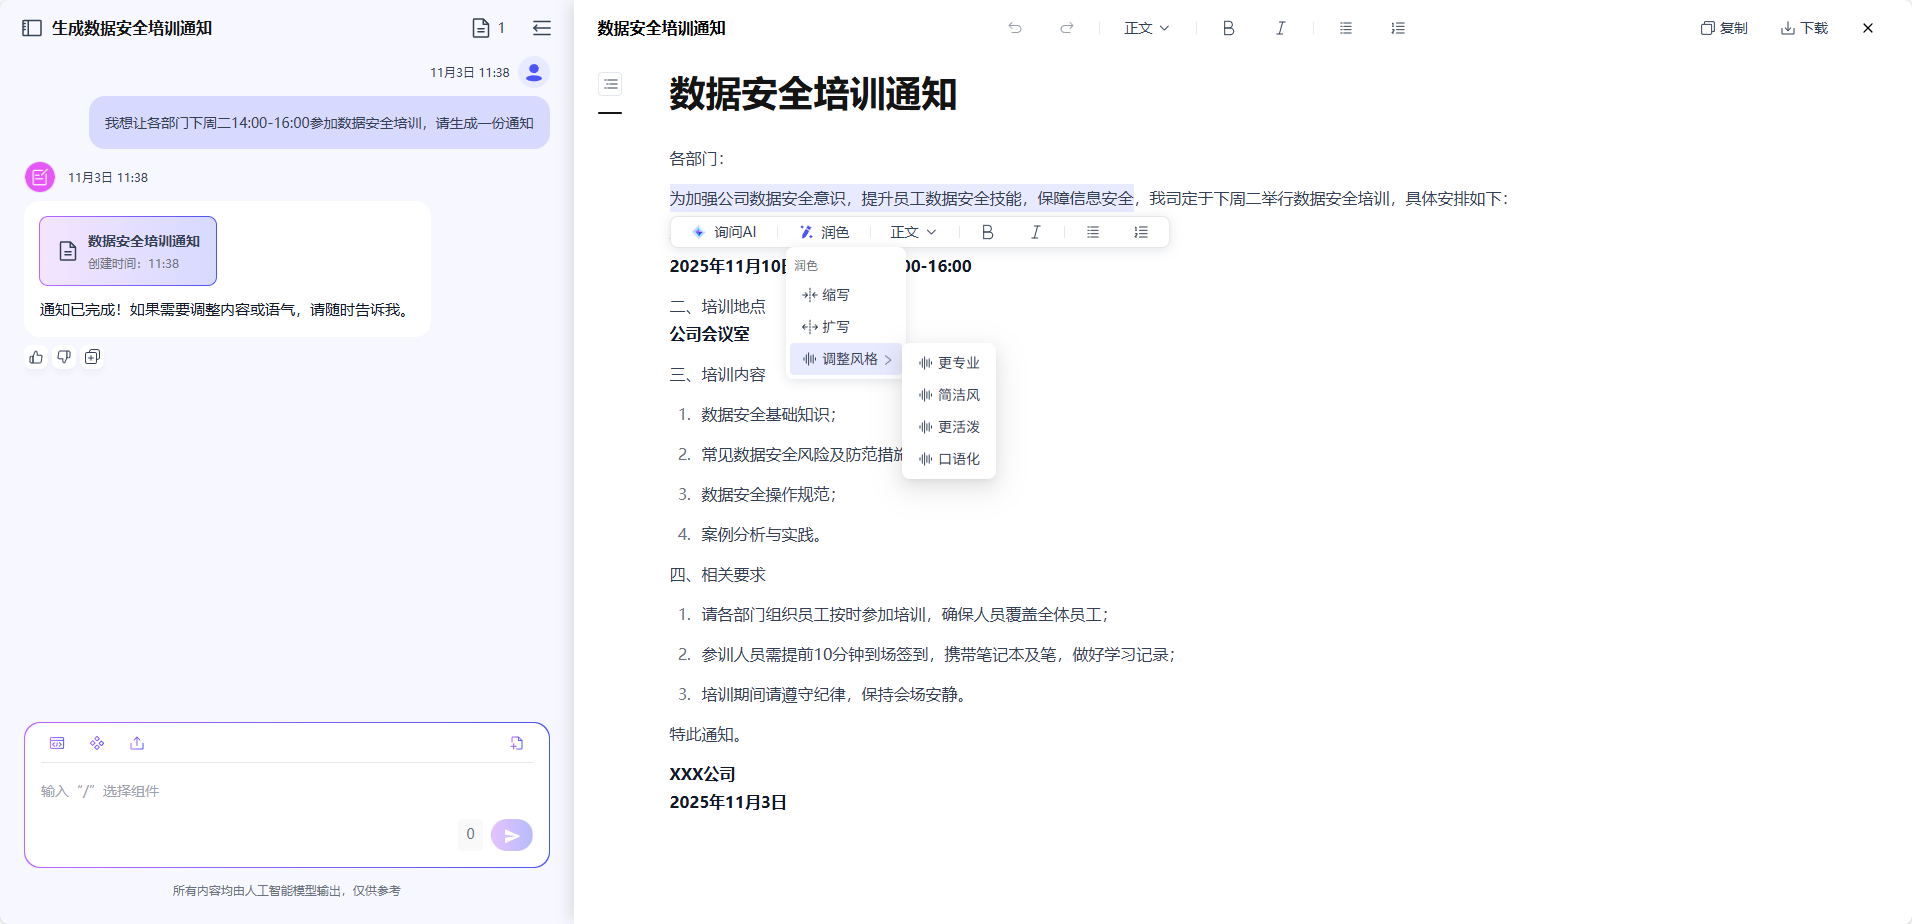Click the thumbs up feedback icon
Viewport: 1912px width, 924px height.
pyautogui.click(x=36, y=357)
